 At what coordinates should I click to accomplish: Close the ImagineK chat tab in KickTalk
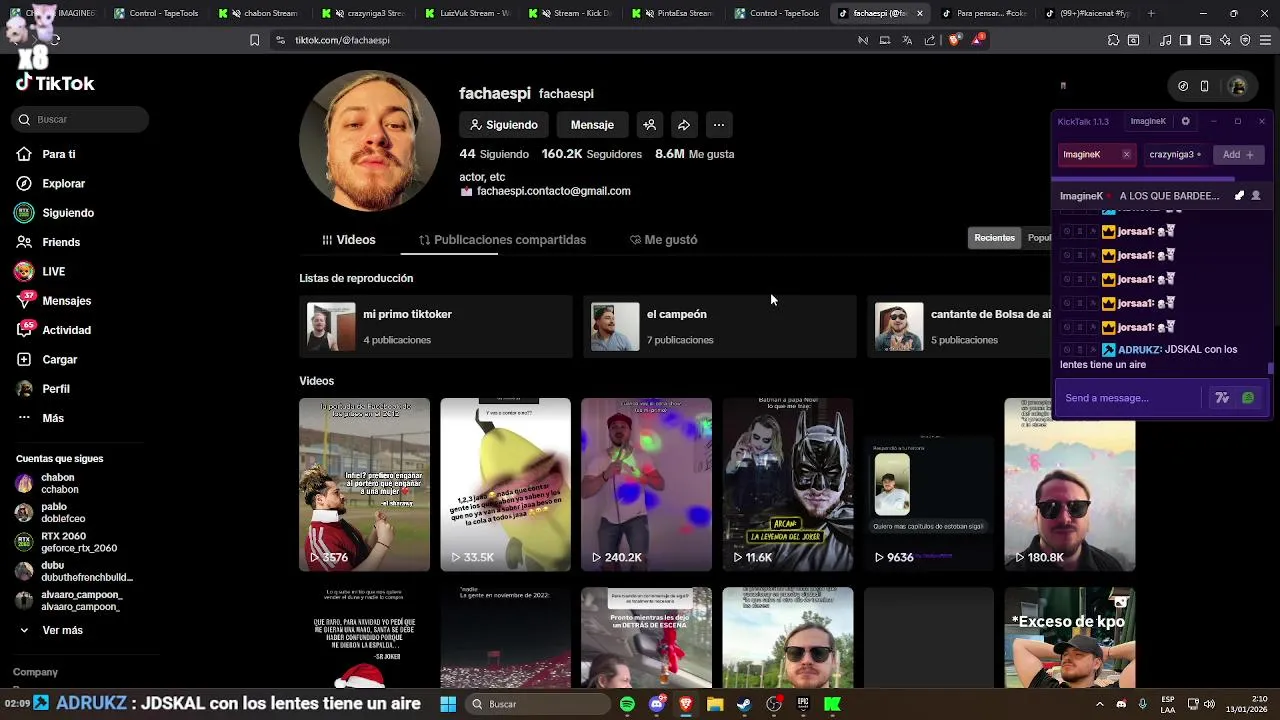[1126, 155]
